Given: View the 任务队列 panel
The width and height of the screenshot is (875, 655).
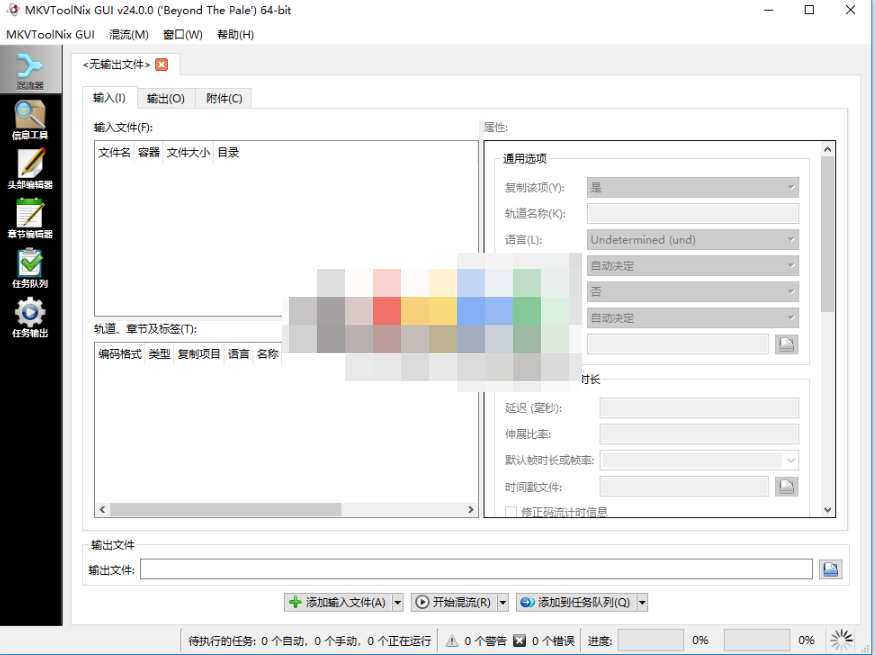Looking at the screenshot, I should point(30,265).
